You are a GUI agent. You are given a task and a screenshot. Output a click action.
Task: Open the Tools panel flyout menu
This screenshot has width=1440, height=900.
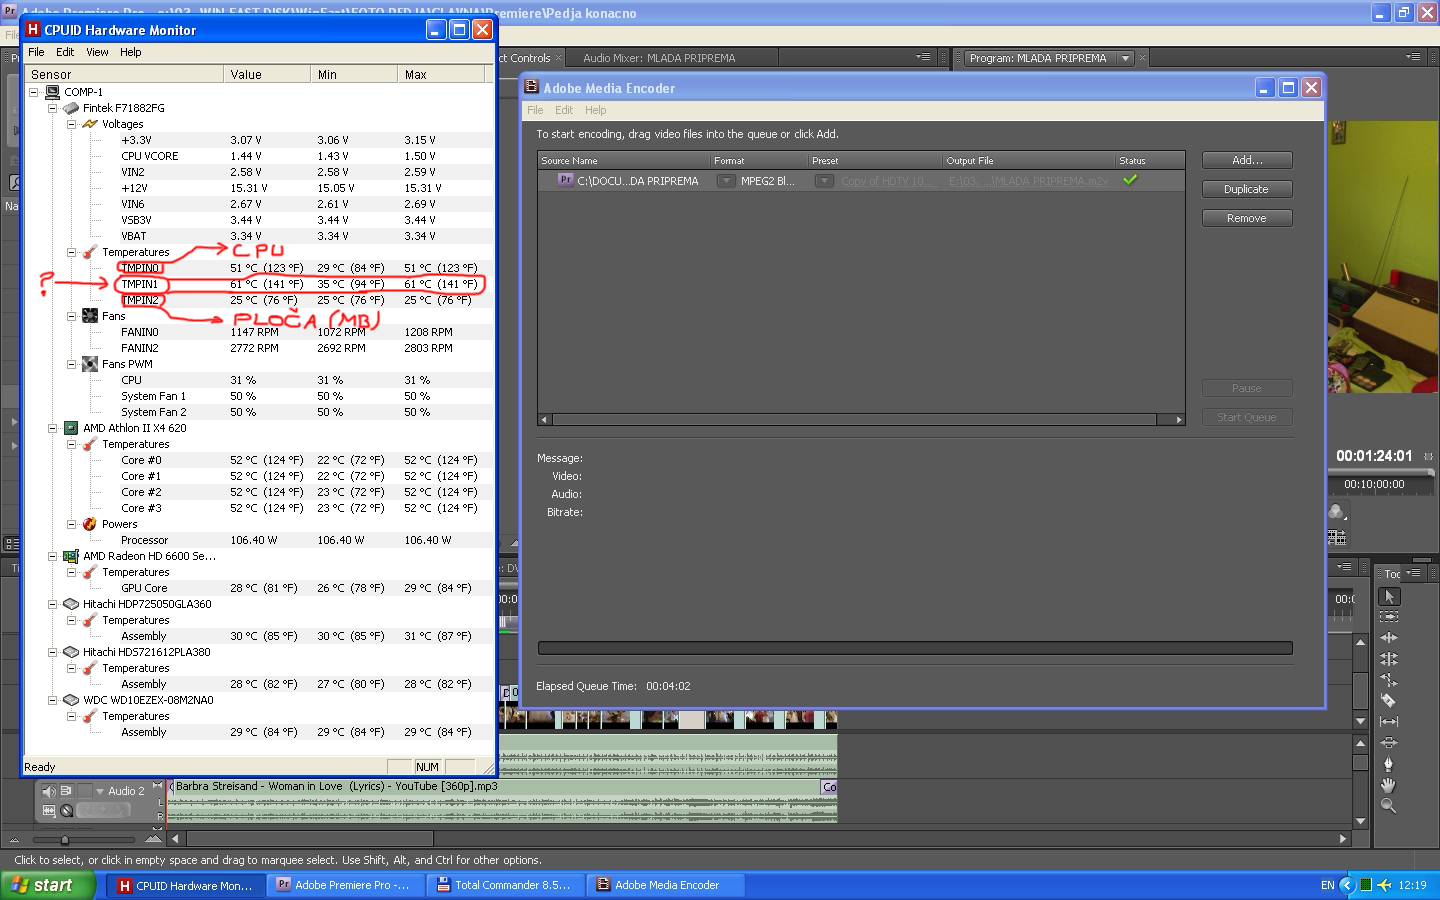[1413, 573]
